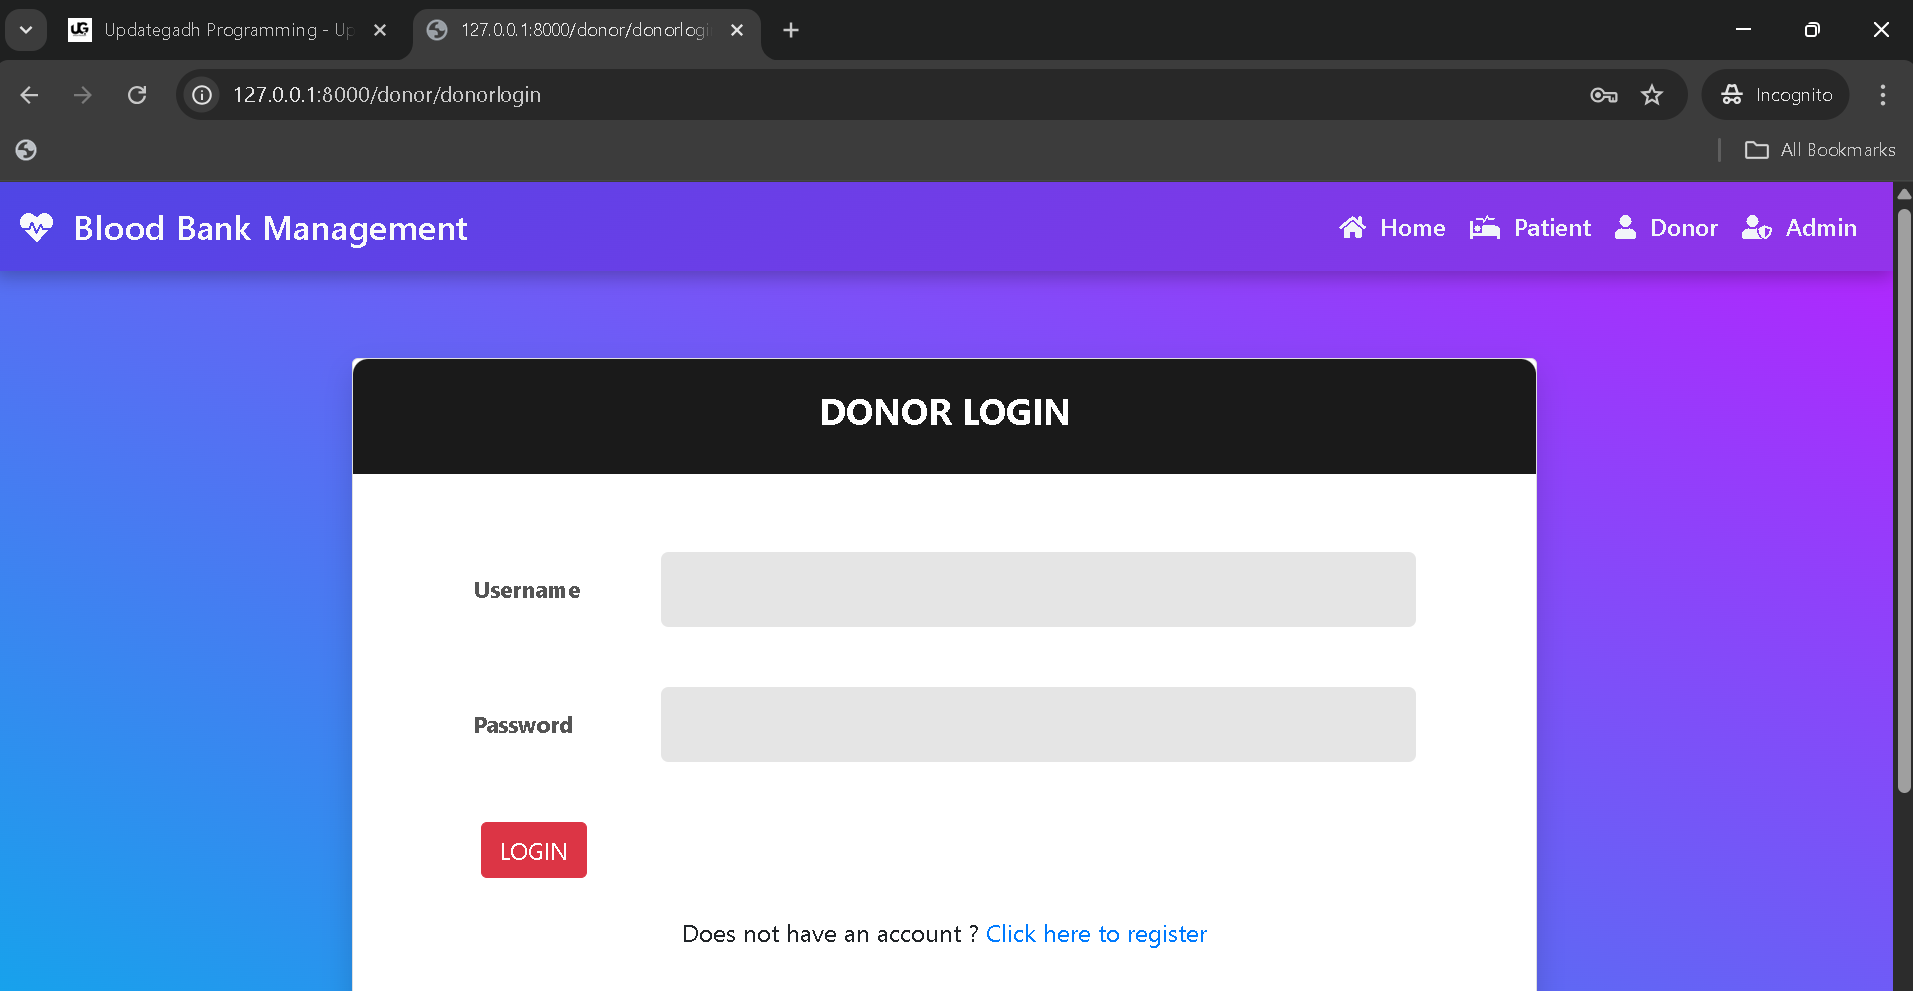Open the saved passwords key icon
Image resolution: width=1913 pixels, height=991 pixels.
(x=1603, y=95)
